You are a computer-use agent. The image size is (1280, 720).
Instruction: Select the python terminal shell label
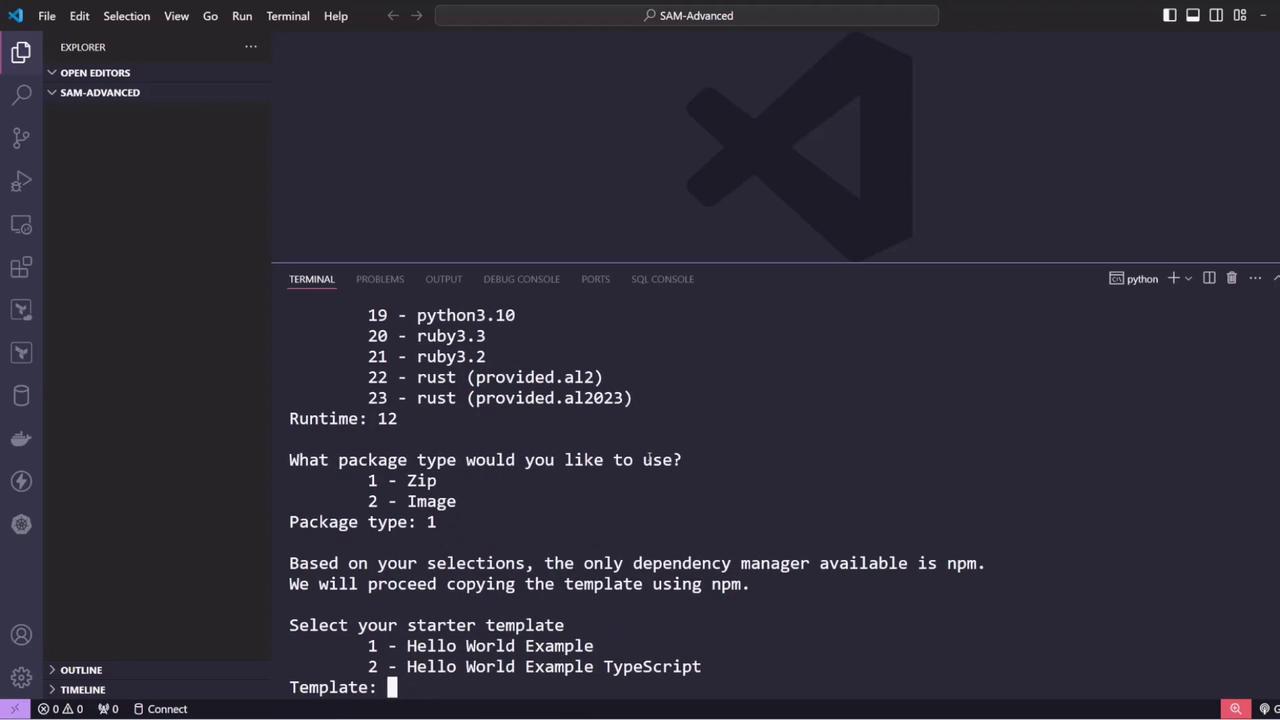(x=1134, y=278)
